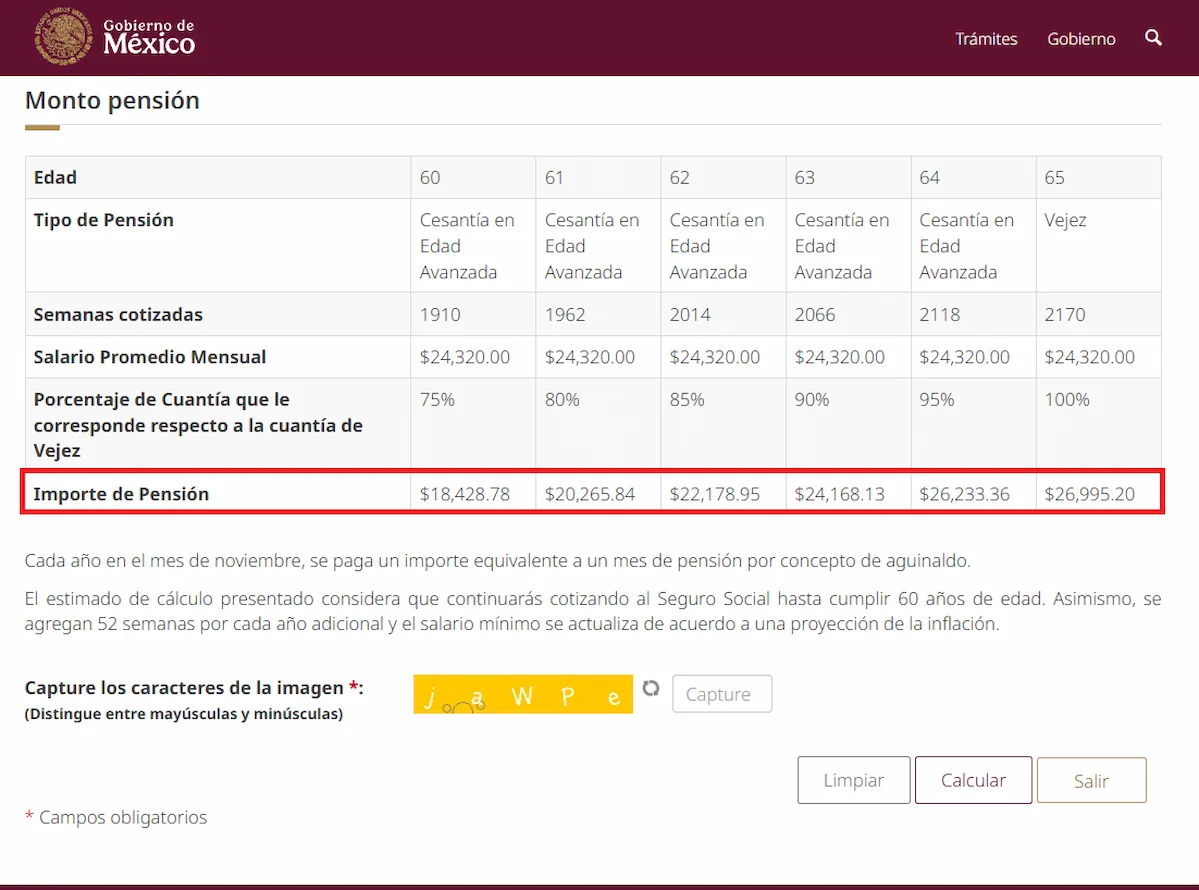Click the Importe de Pensión row label

tap(121, 494)
